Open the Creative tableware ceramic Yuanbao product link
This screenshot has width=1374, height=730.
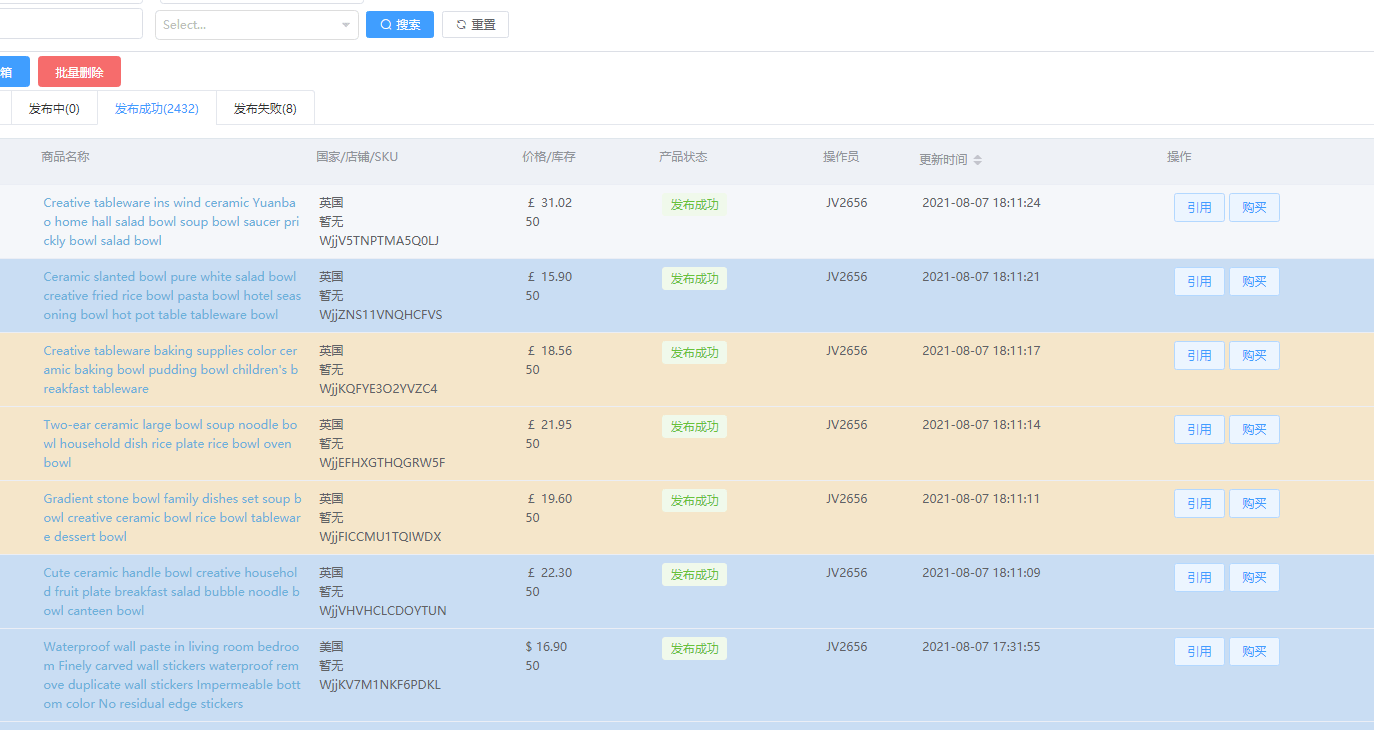point(170,221)
